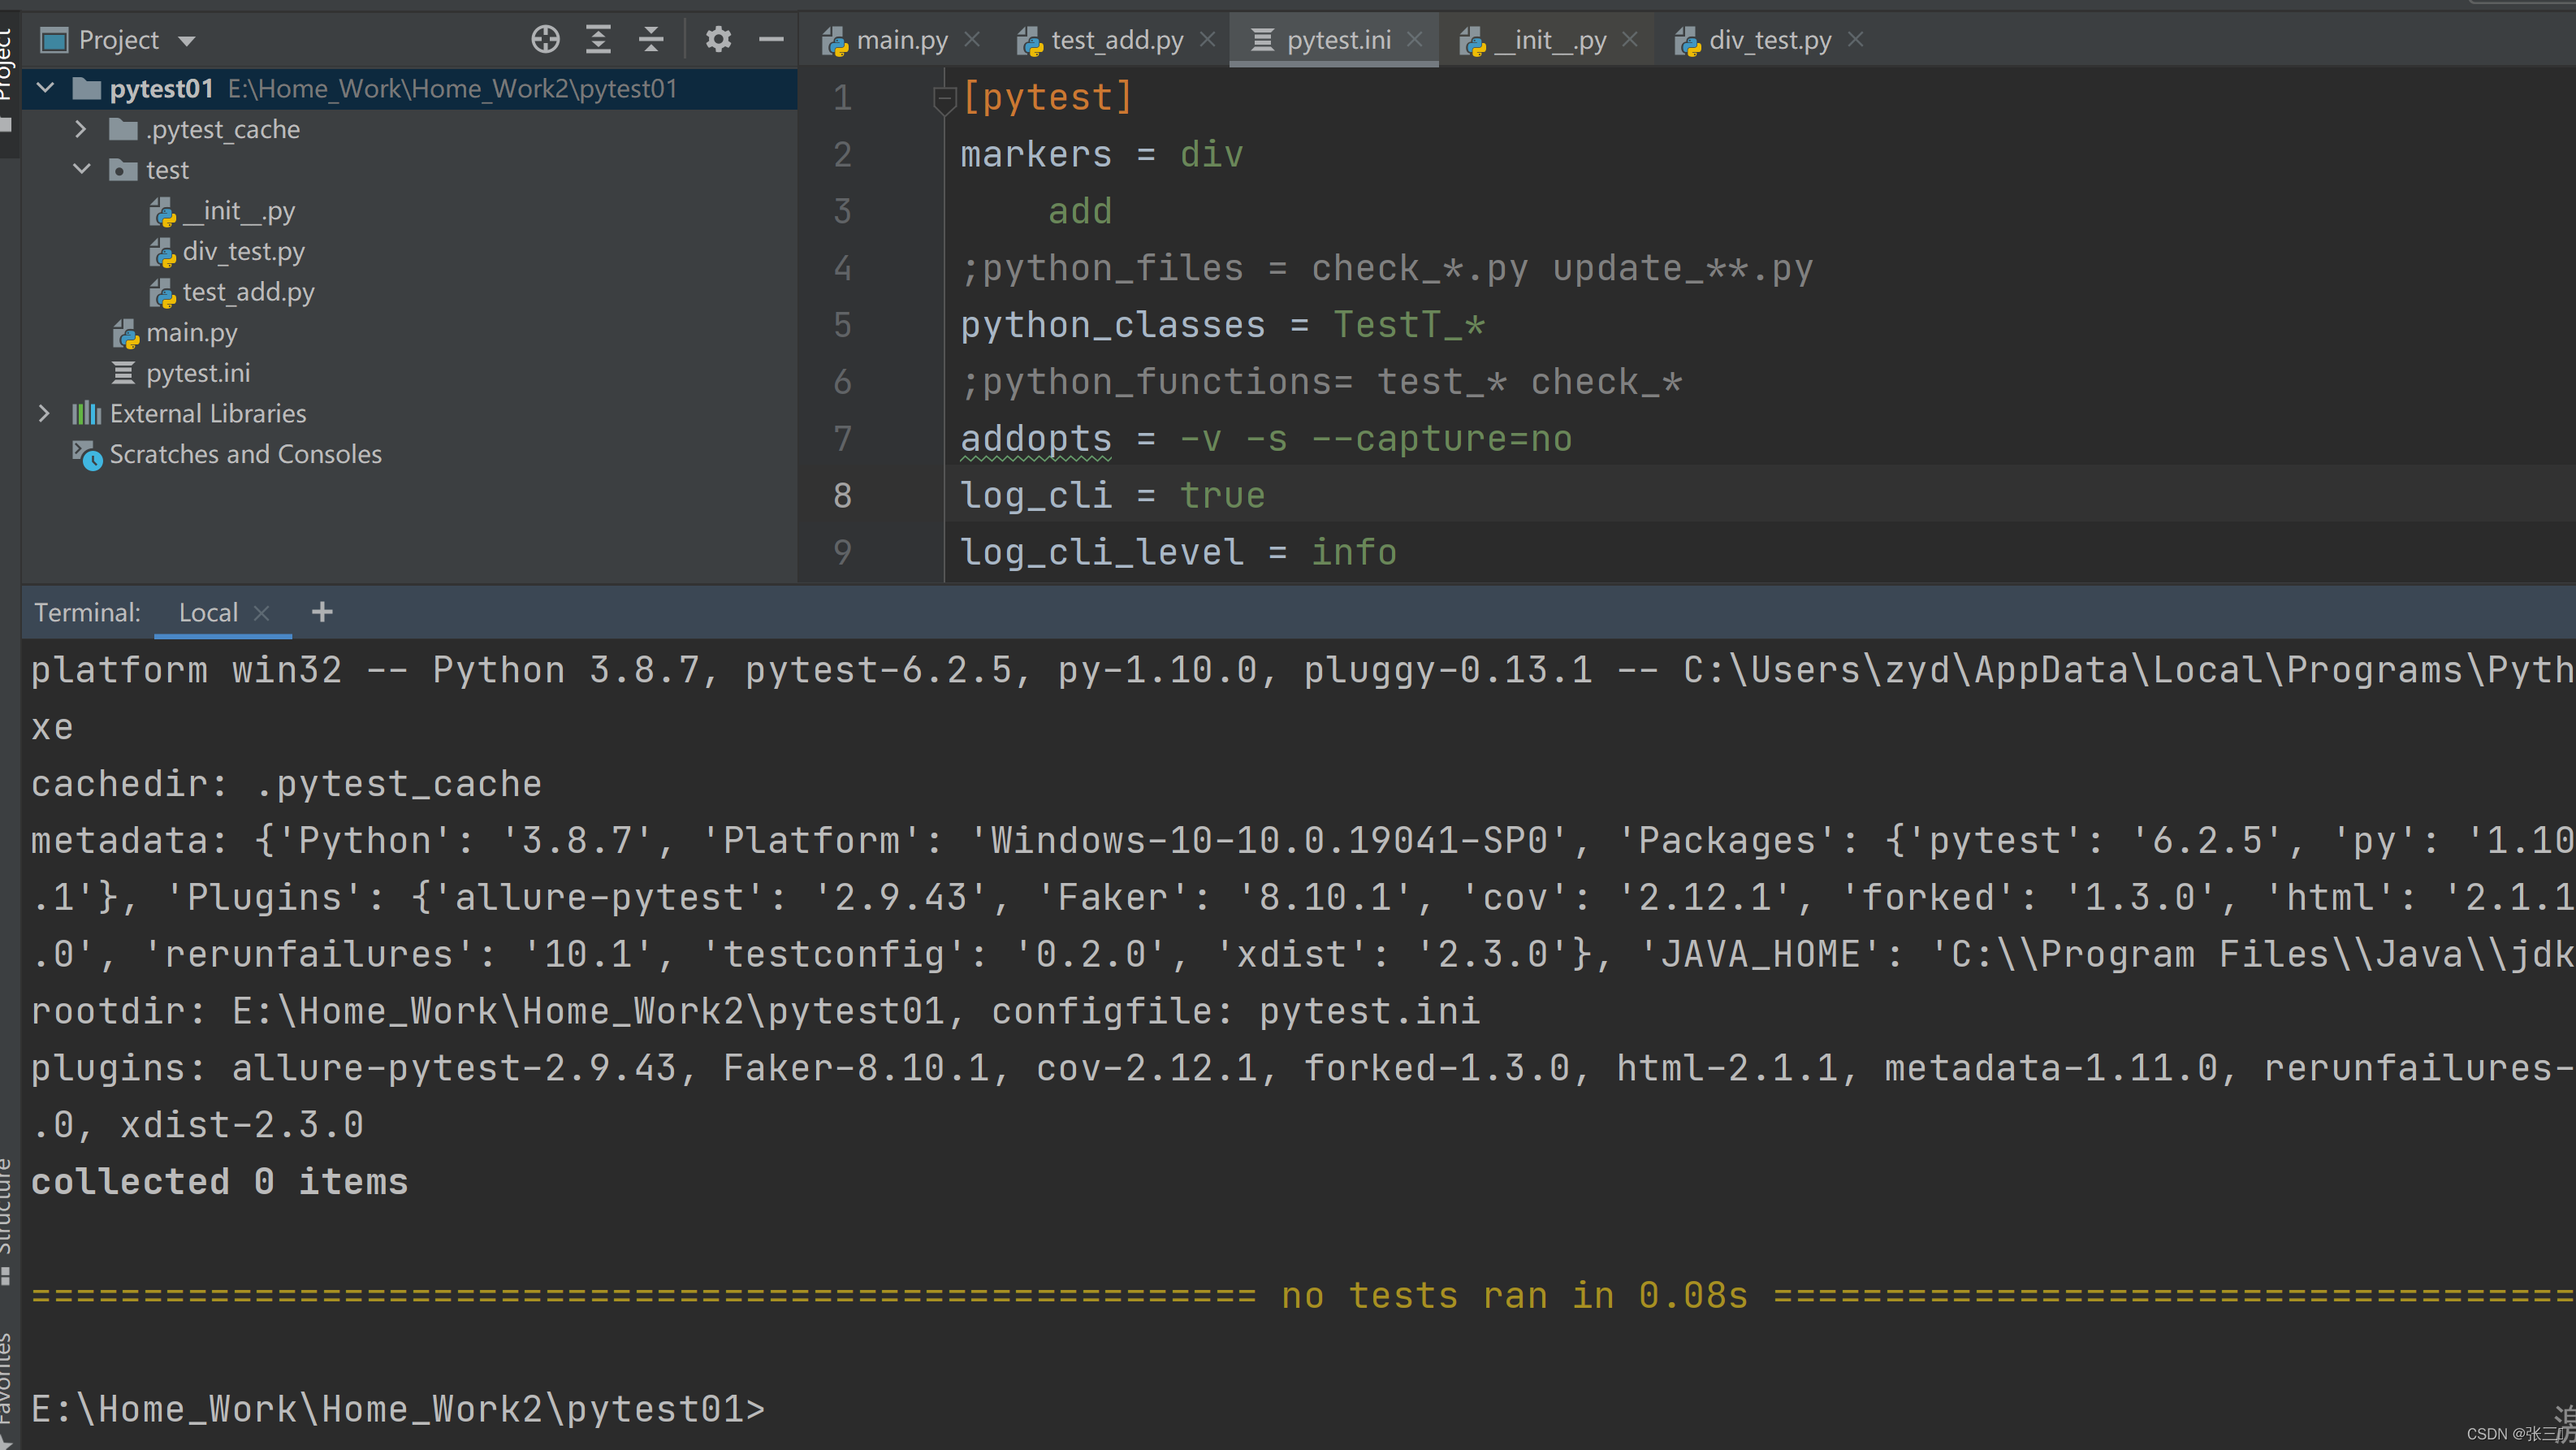Expand External Libraries node
Screen dimensions: 2576x1450
(x=43, y=414)
